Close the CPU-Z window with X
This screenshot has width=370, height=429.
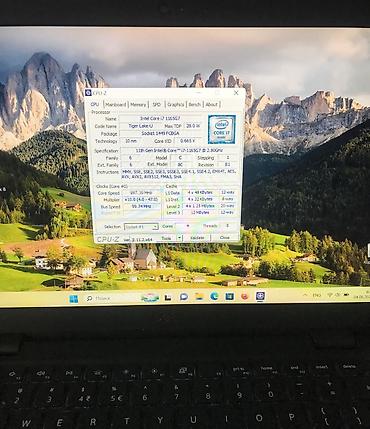click(236, 93)
